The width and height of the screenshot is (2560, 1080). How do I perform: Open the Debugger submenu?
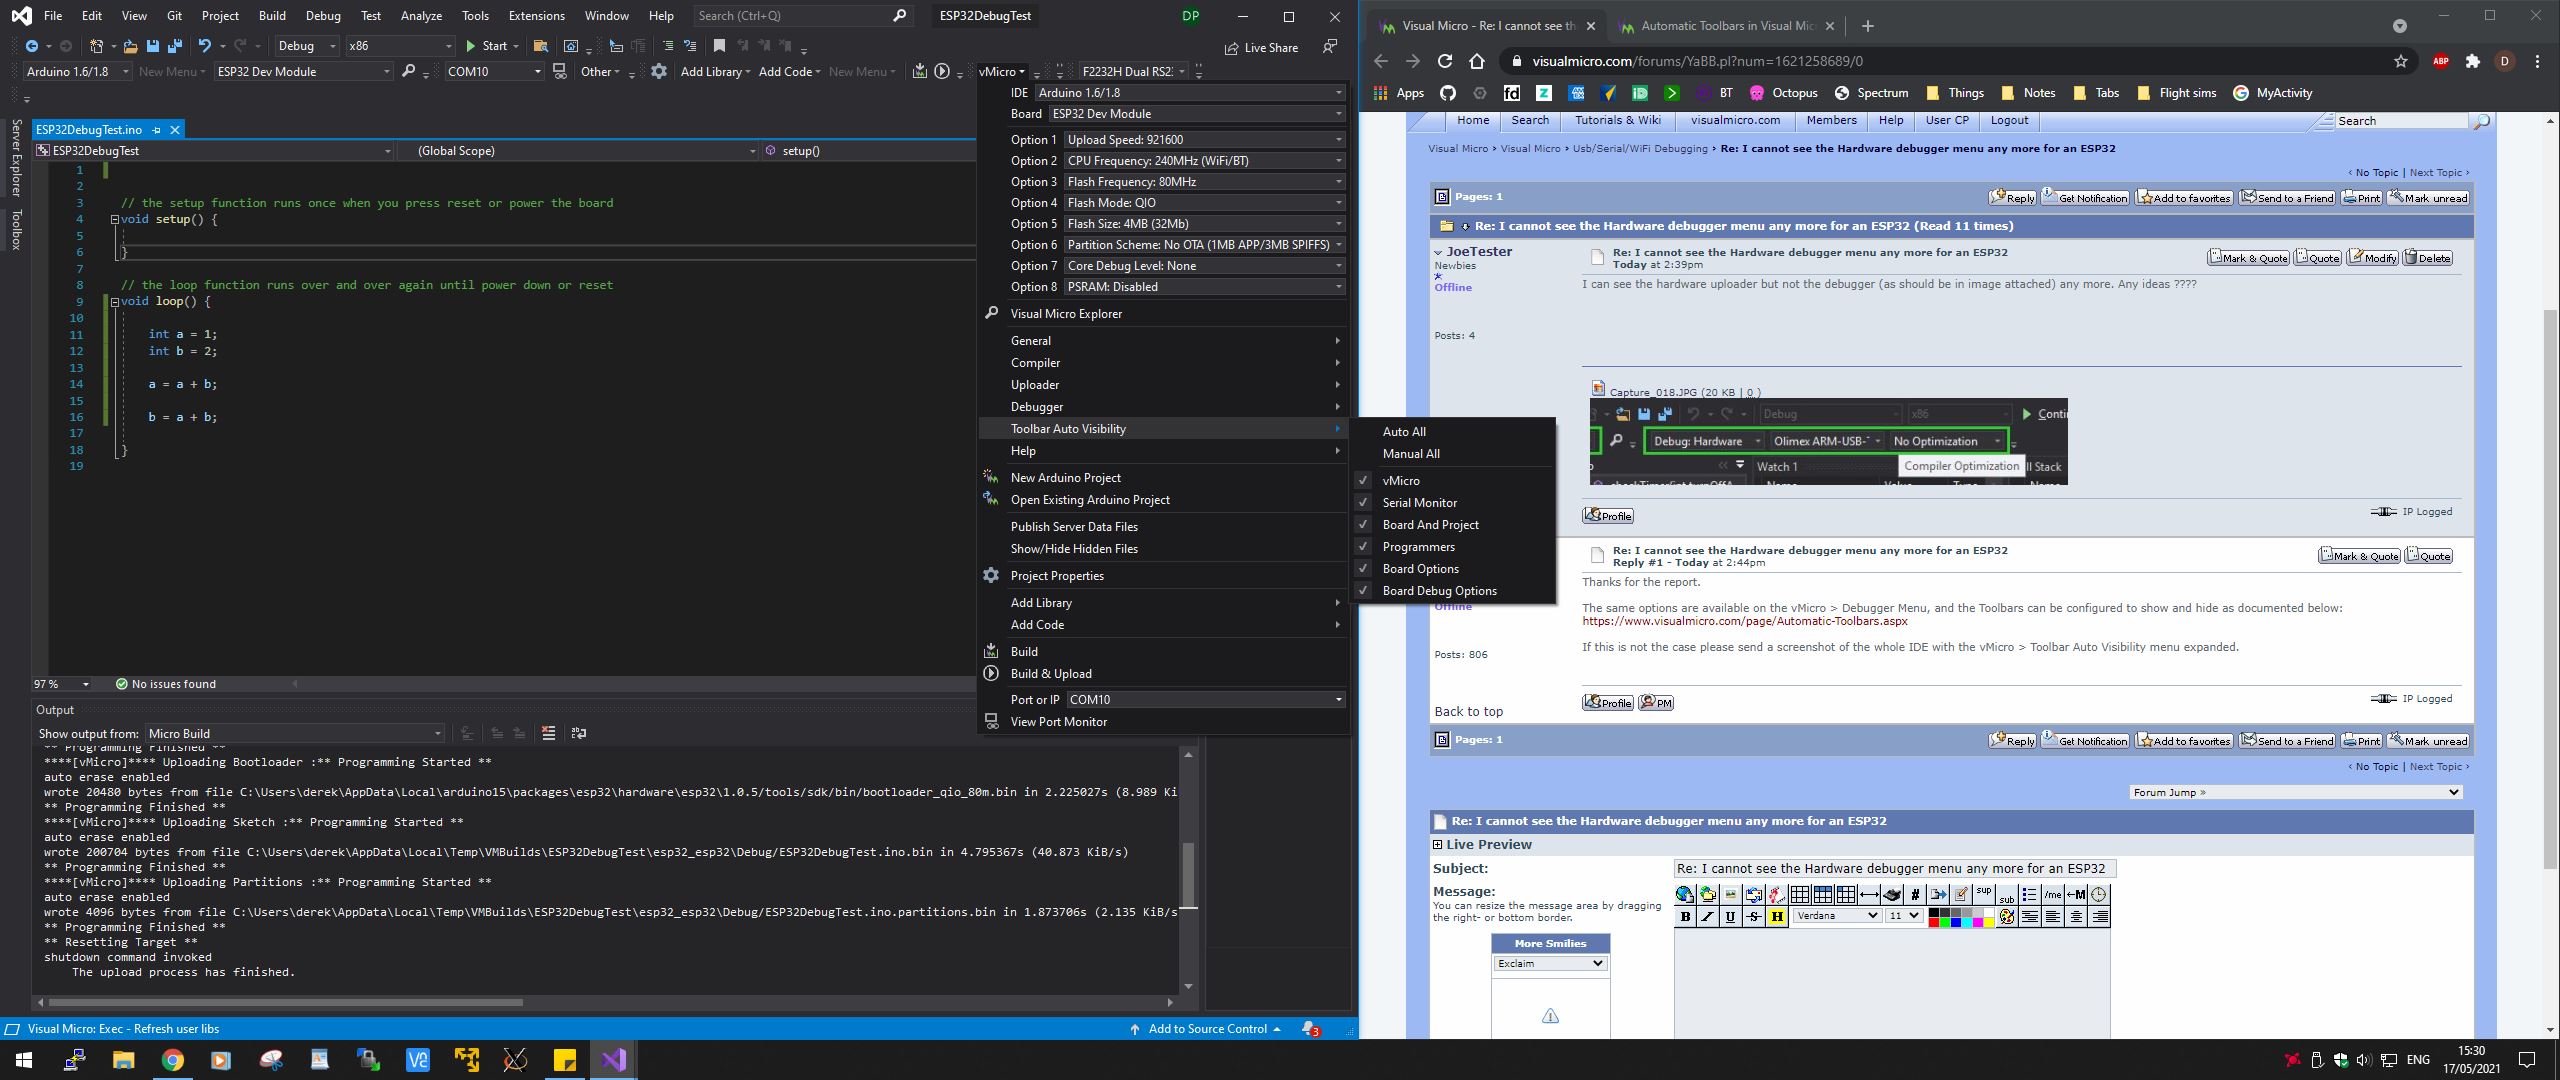[x=1164, y=407]
